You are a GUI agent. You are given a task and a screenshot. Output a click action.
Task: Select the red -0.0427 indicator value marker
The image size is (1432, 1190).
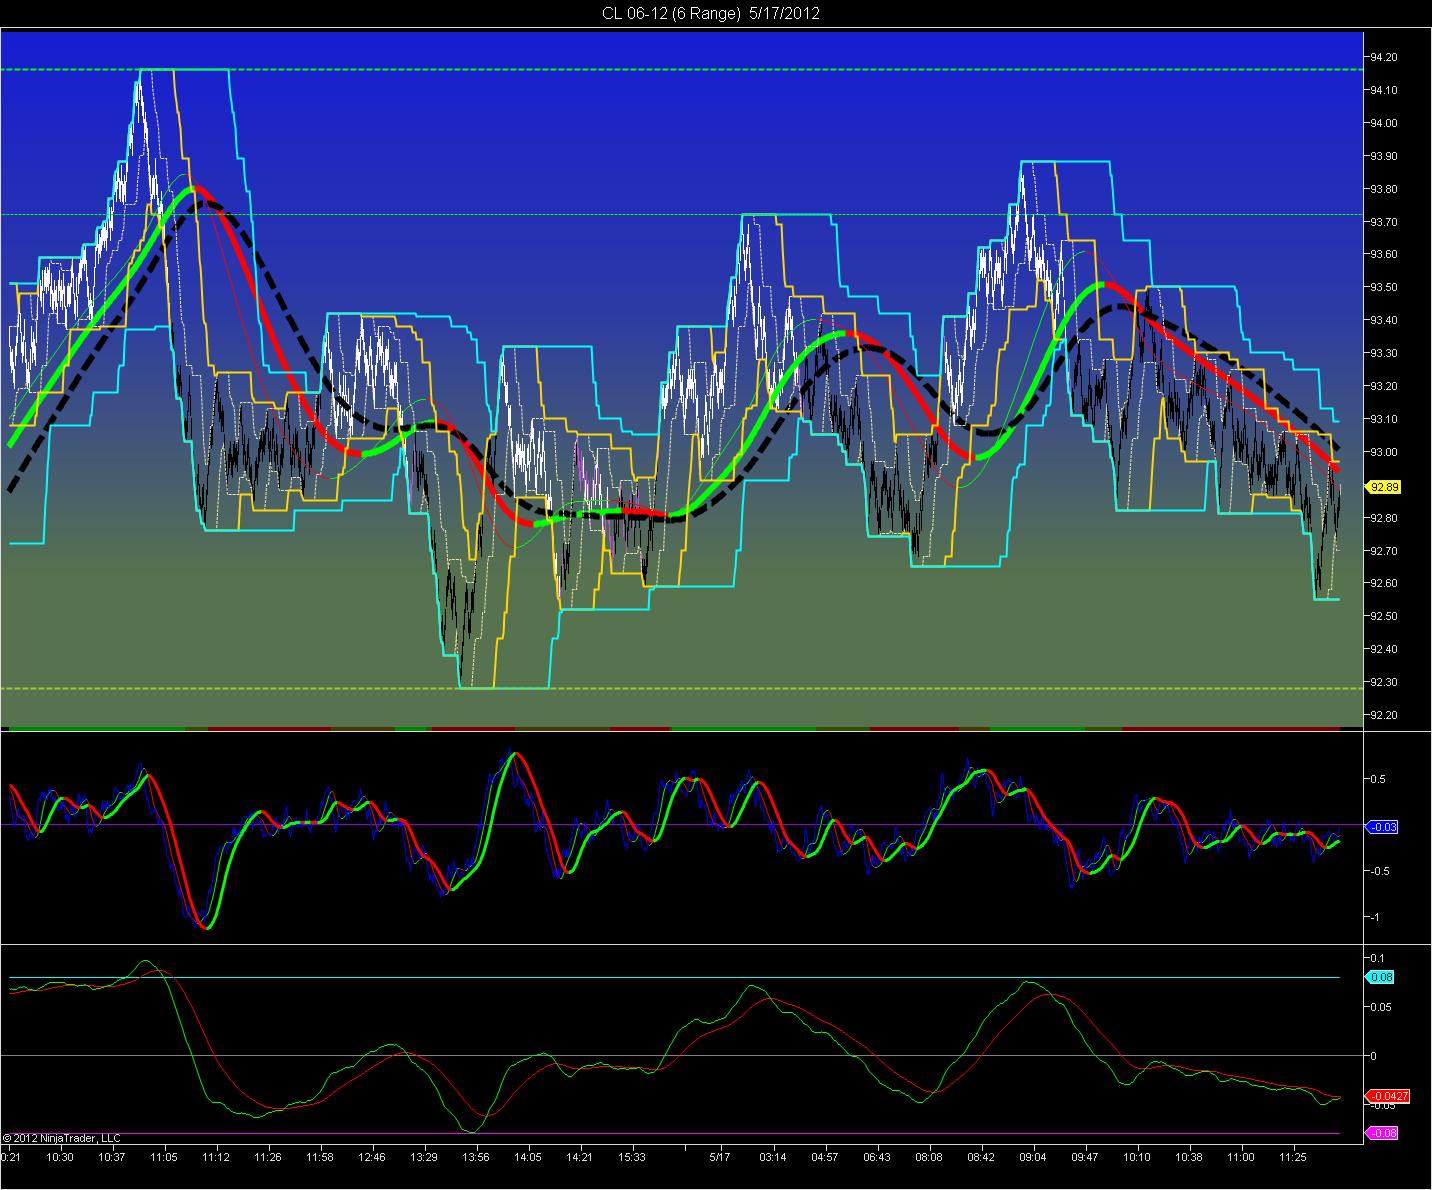[x=1387, y=1097]
